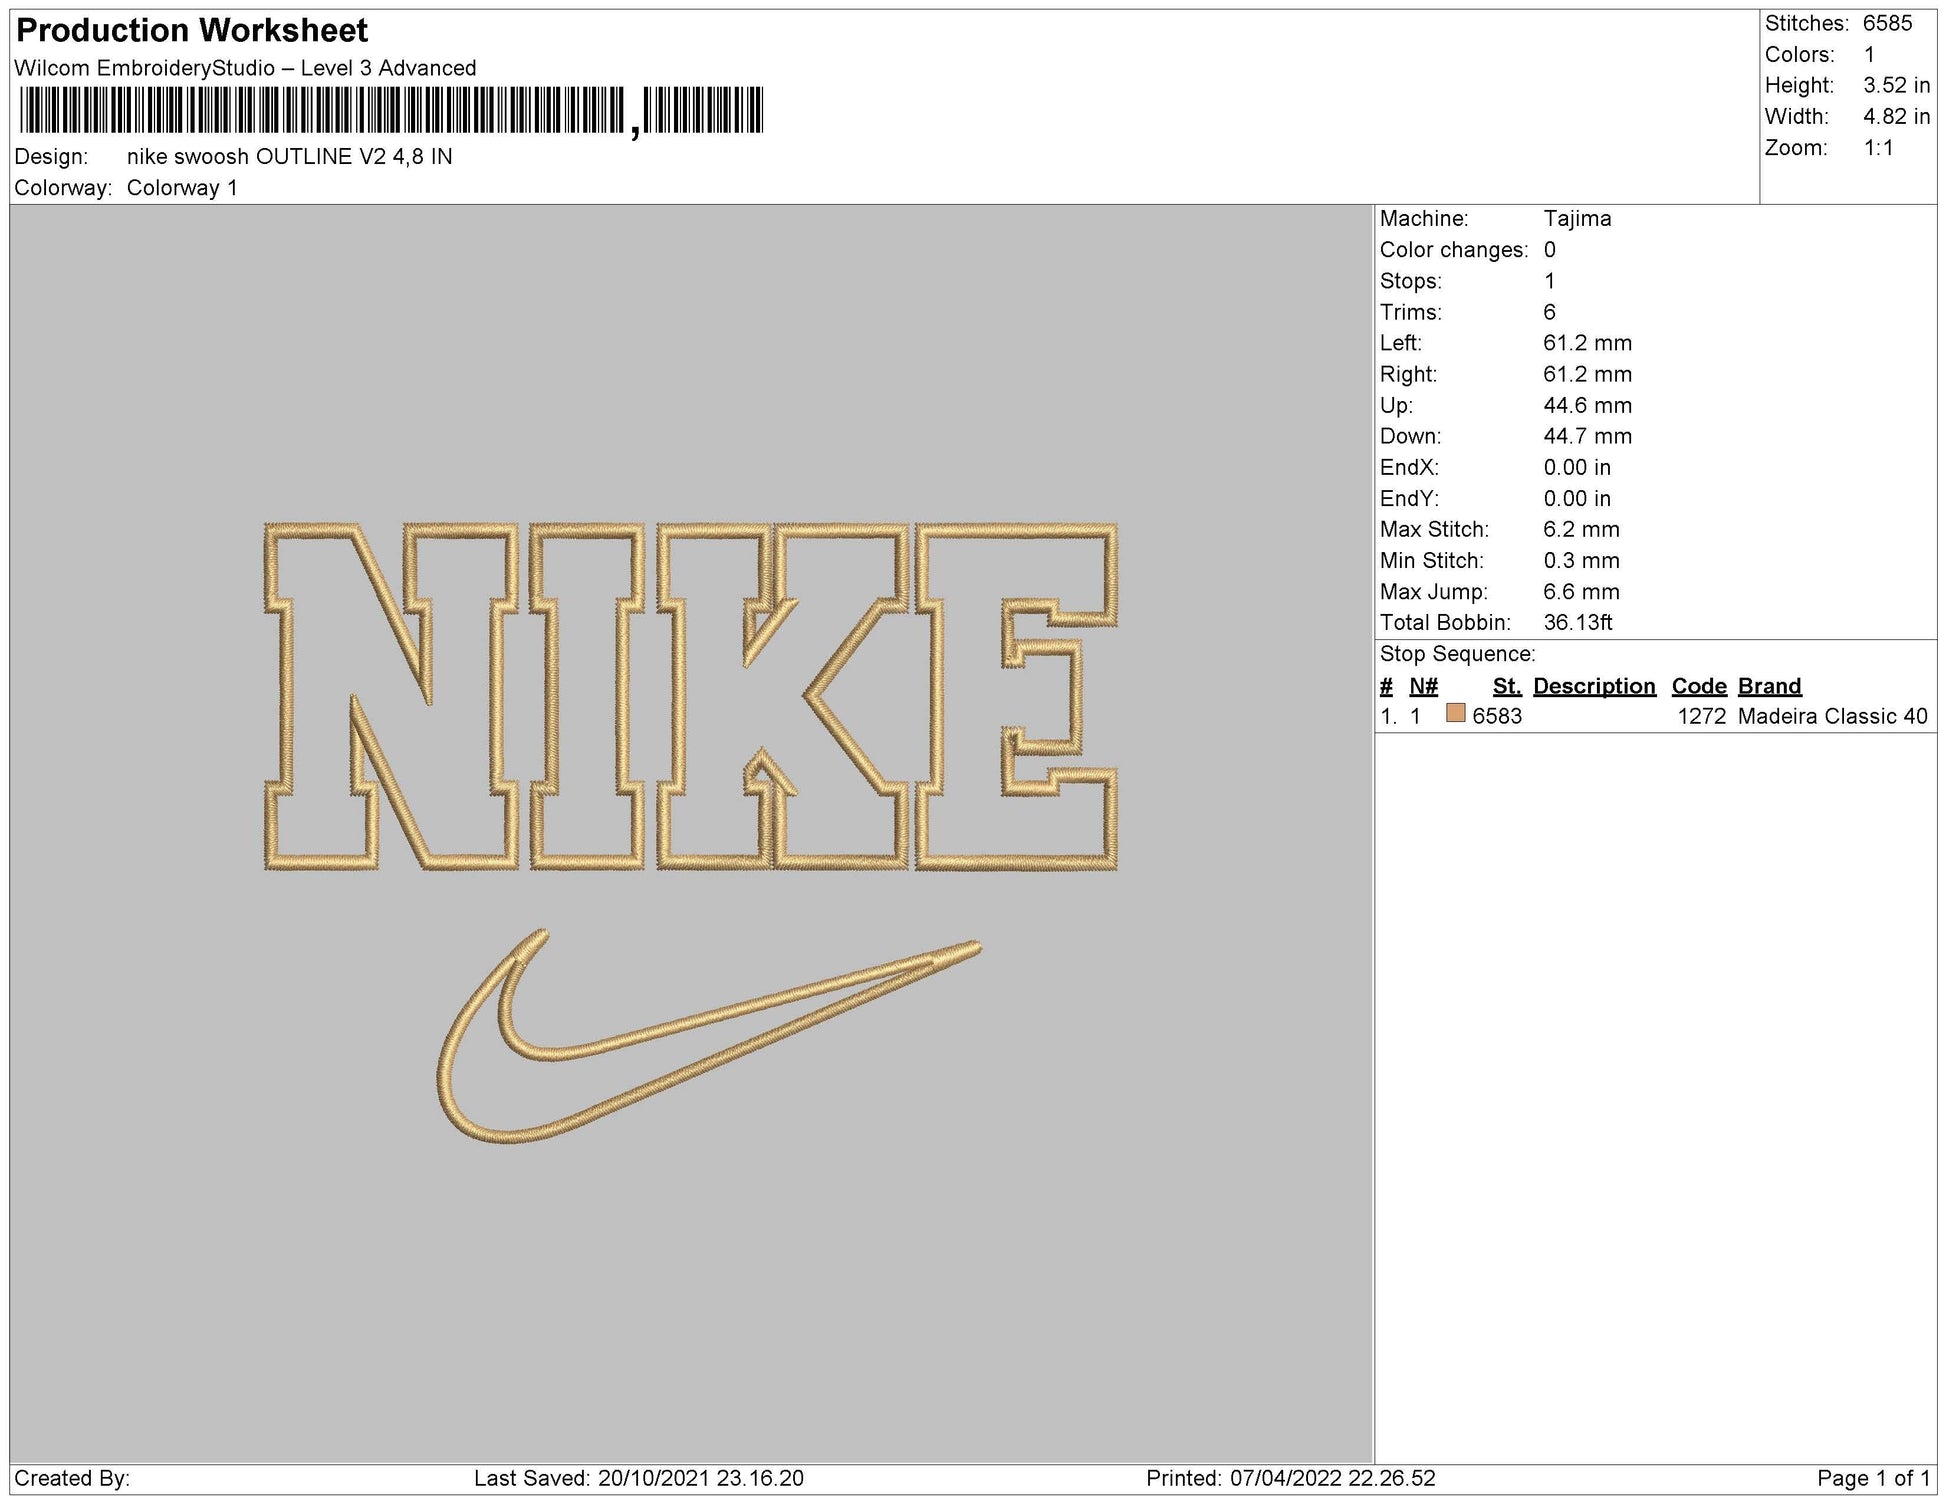
Task: Click the Zoom 1:1 value
Action: 1878,148
